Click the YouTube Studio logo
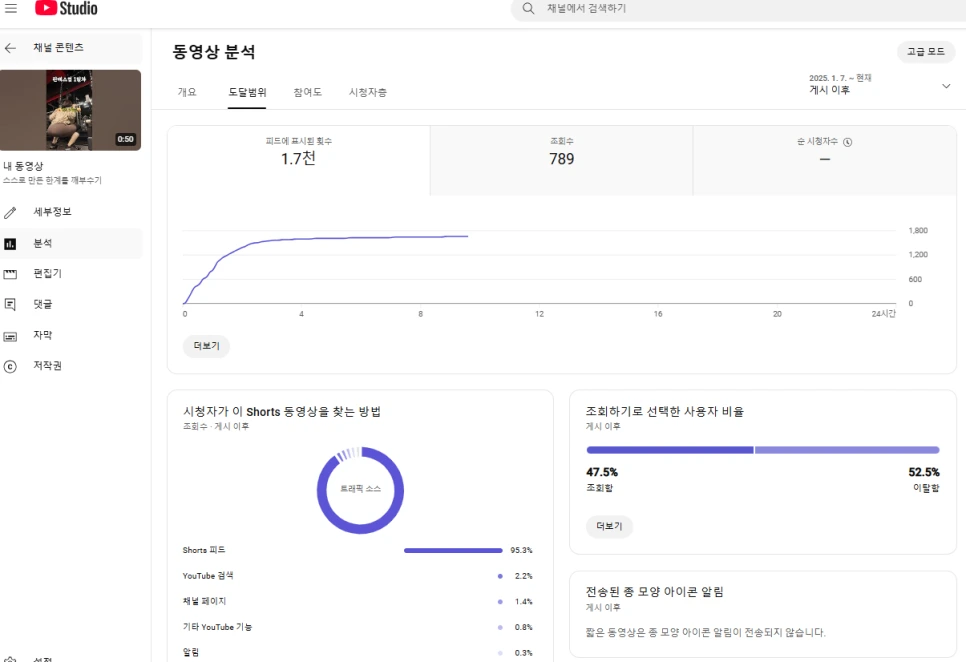 [66, 9]
